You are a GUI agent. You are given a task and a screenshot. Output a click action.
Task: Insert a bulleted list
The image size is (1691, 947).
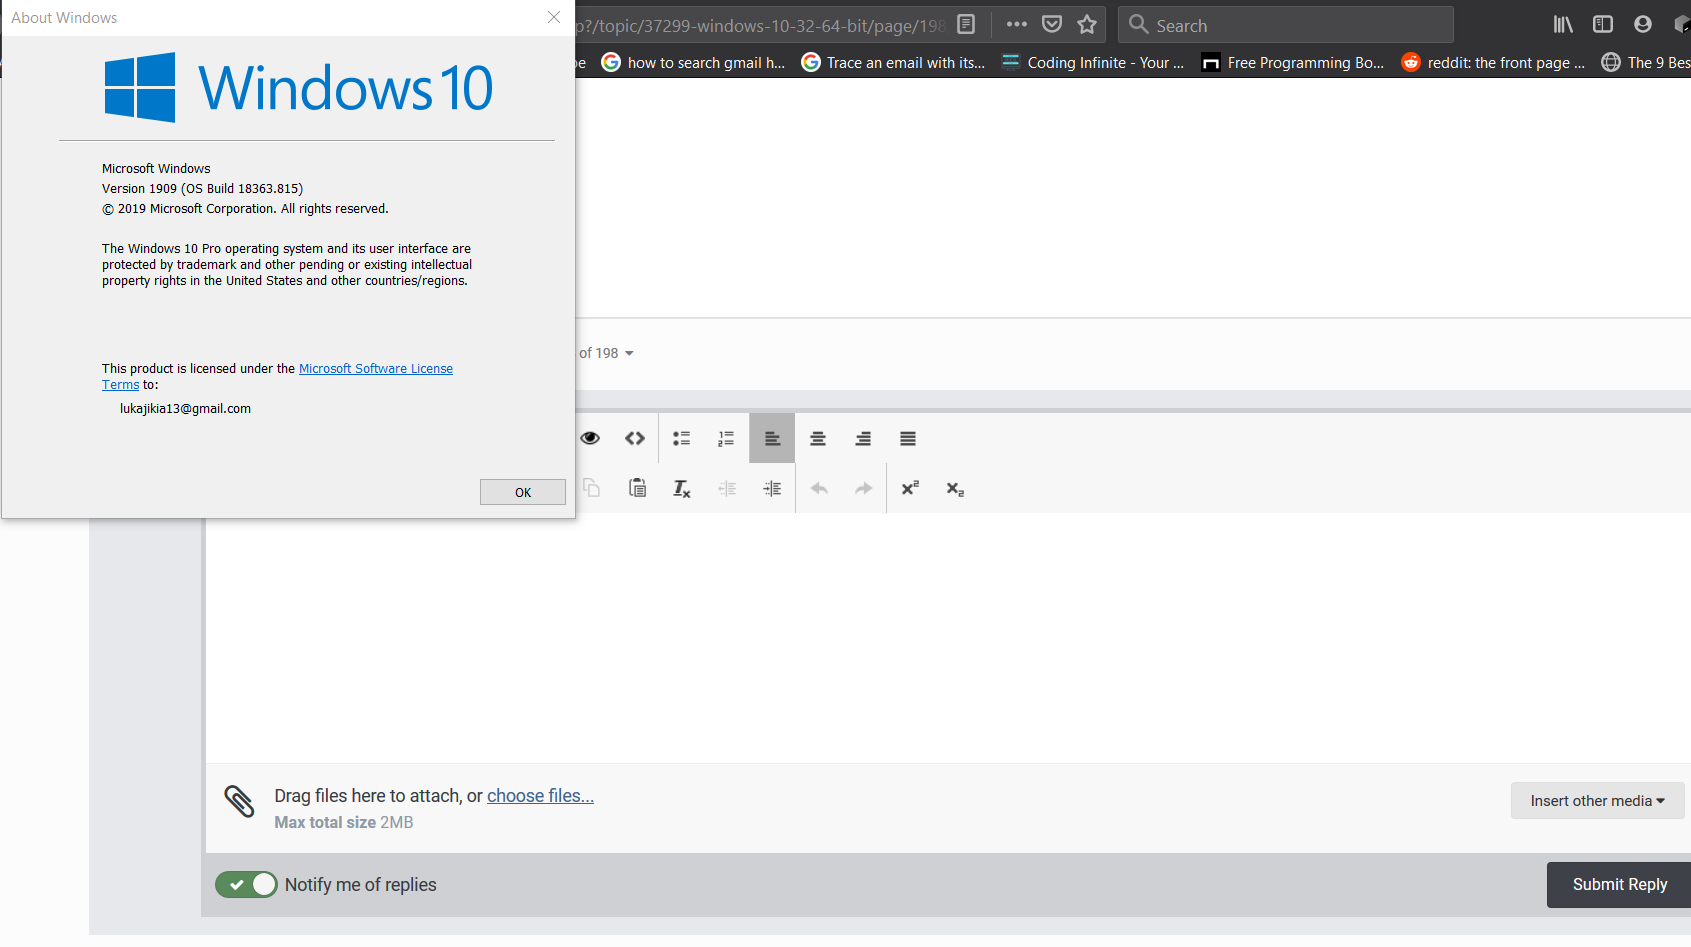681,438
